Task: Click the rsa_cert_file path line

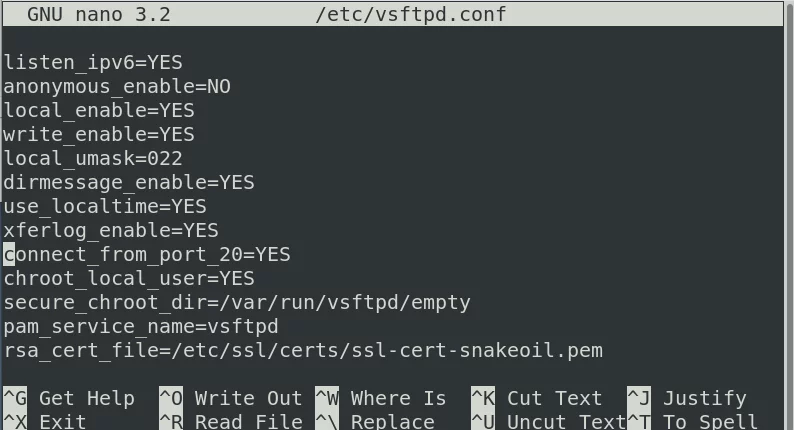Action: point(303,350)
